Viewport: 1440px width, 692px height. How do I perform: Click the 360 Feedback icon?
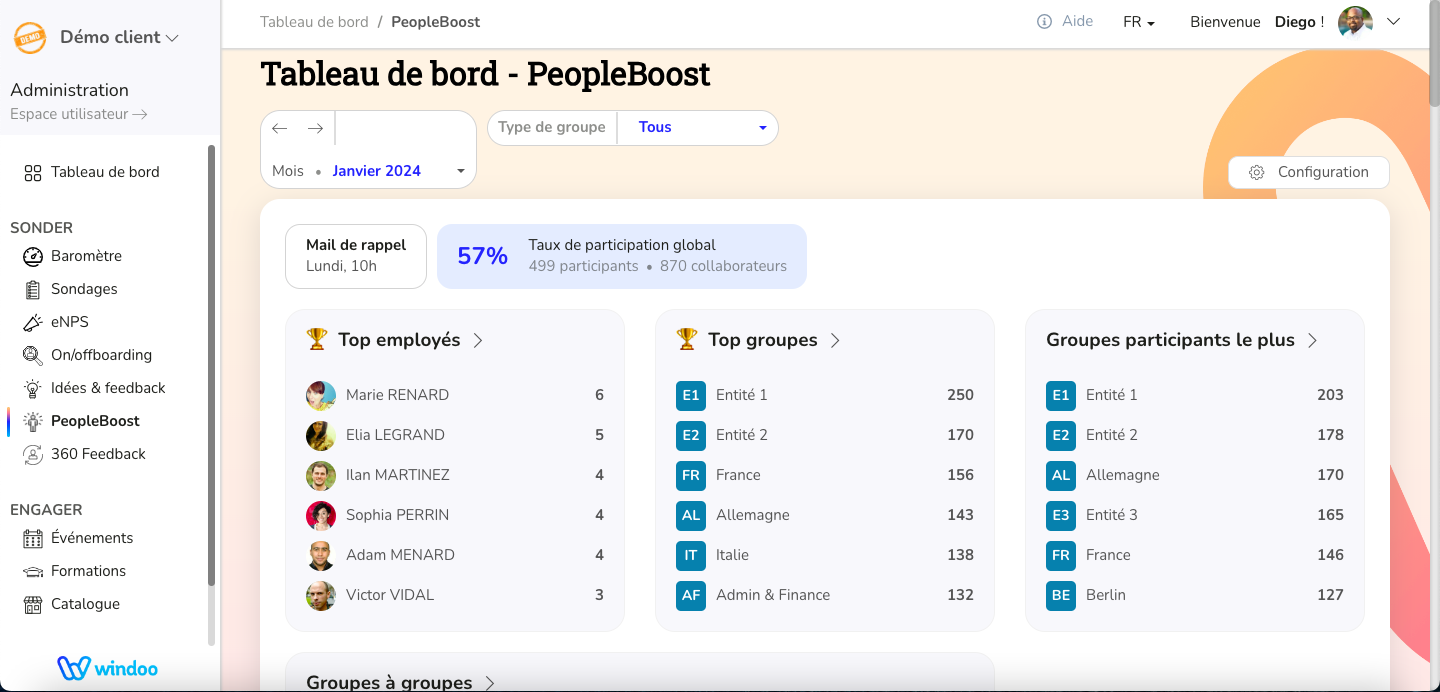pos(33,454)
